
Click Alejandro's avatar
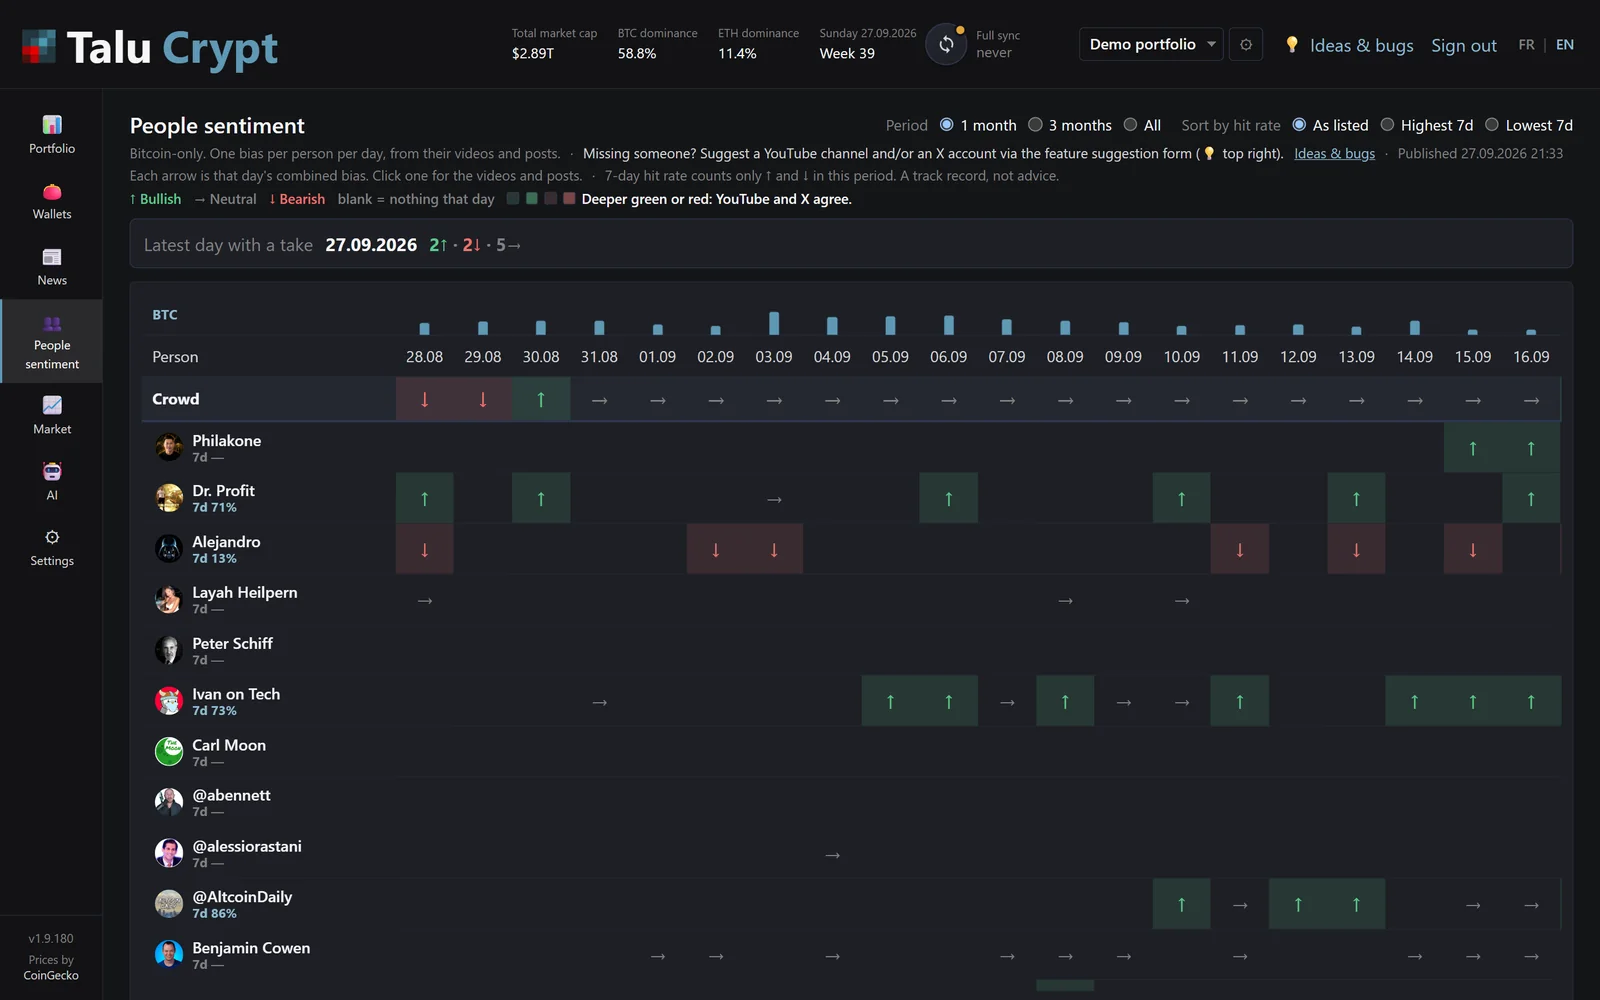[x=169, y=548]
